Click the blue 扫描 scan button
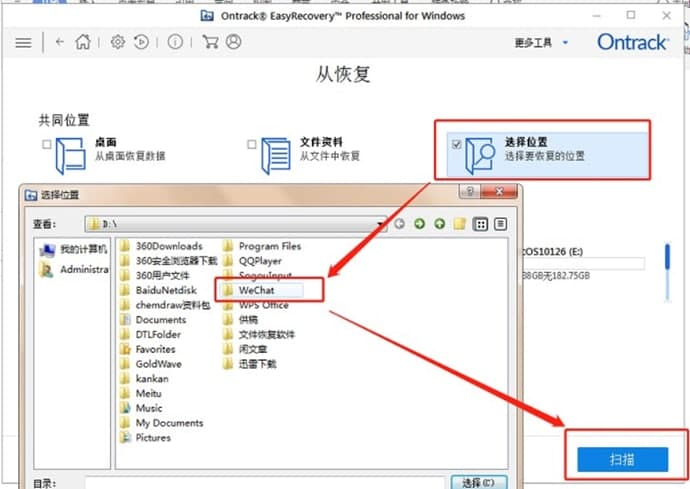 (x=623, y=460)
